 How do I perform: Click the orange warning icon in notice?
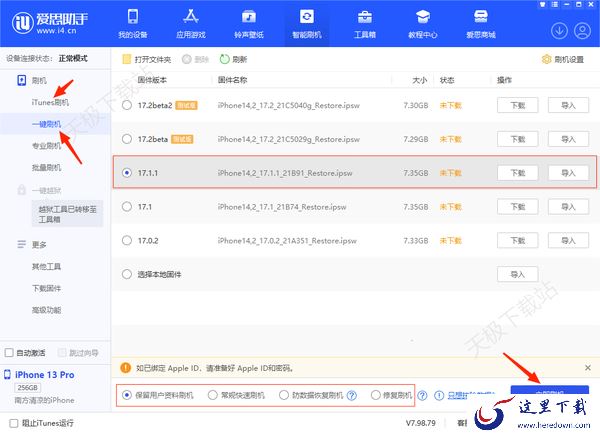coord(125,368)
